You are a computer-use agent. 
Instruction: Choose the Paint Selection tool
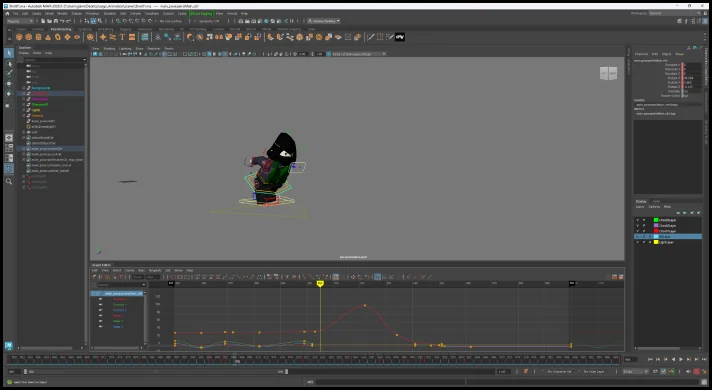pos(9,74)
